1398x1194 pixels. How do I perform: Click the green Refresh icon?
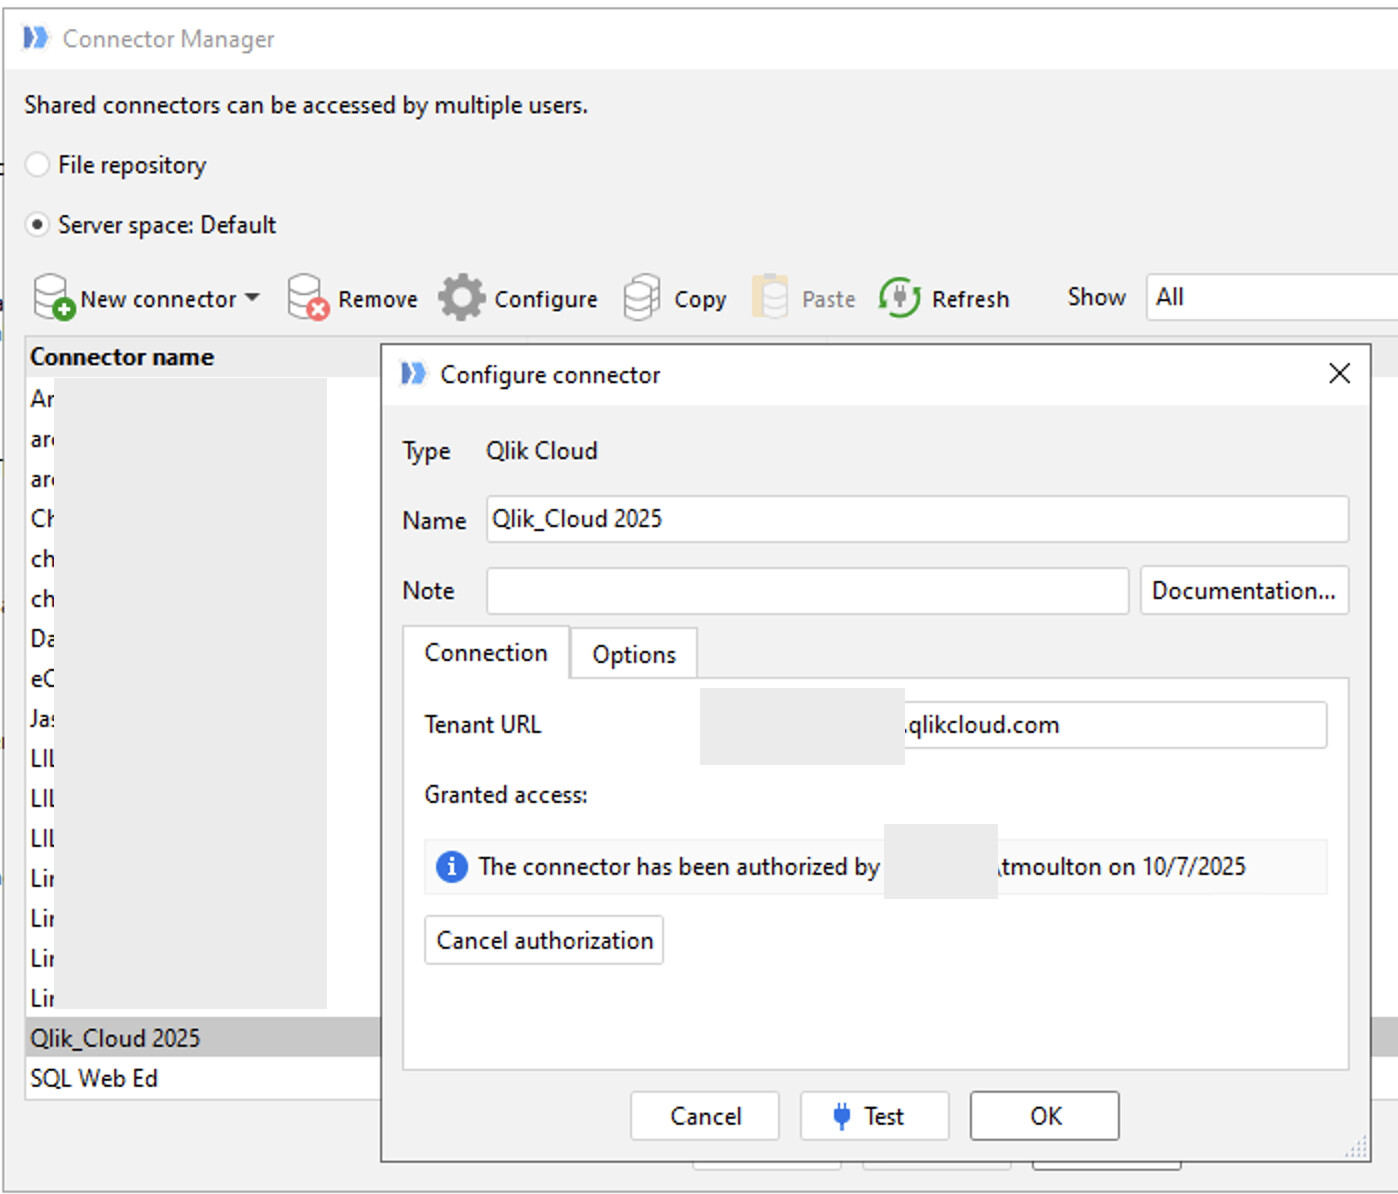(x=899, y=298)
